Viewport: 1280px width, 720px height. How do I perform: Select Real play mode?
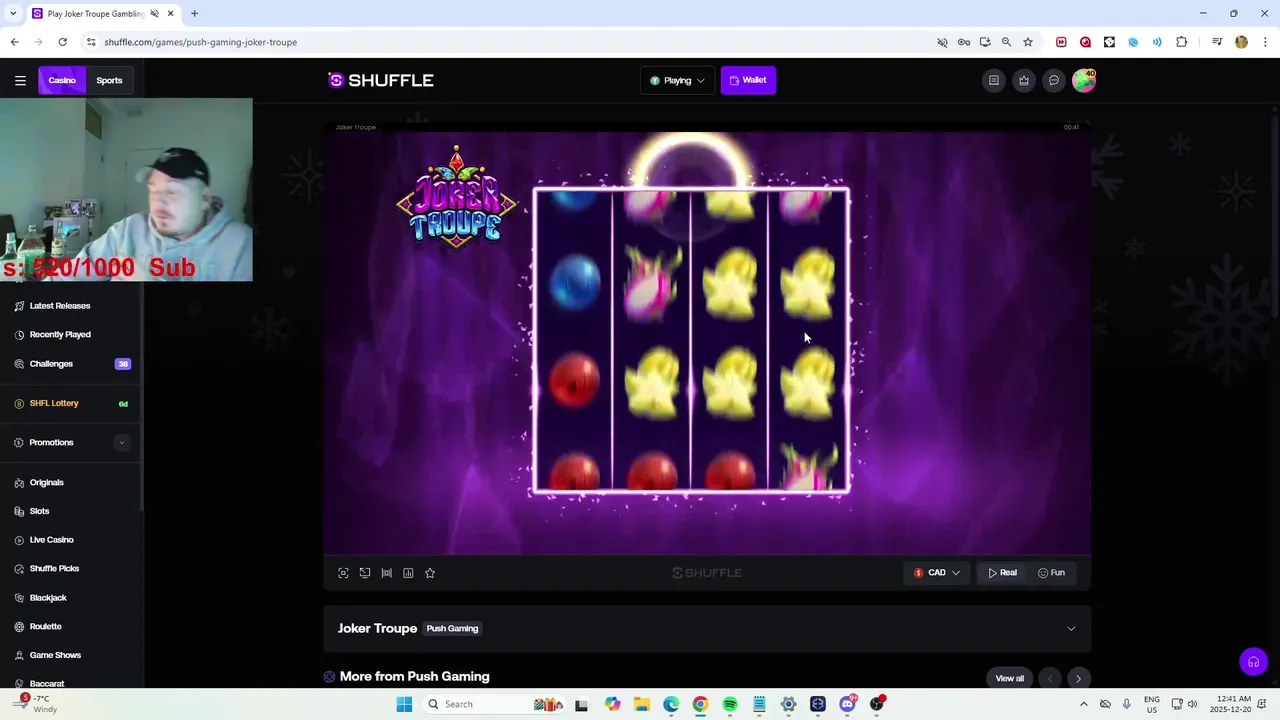(1002, 573)
